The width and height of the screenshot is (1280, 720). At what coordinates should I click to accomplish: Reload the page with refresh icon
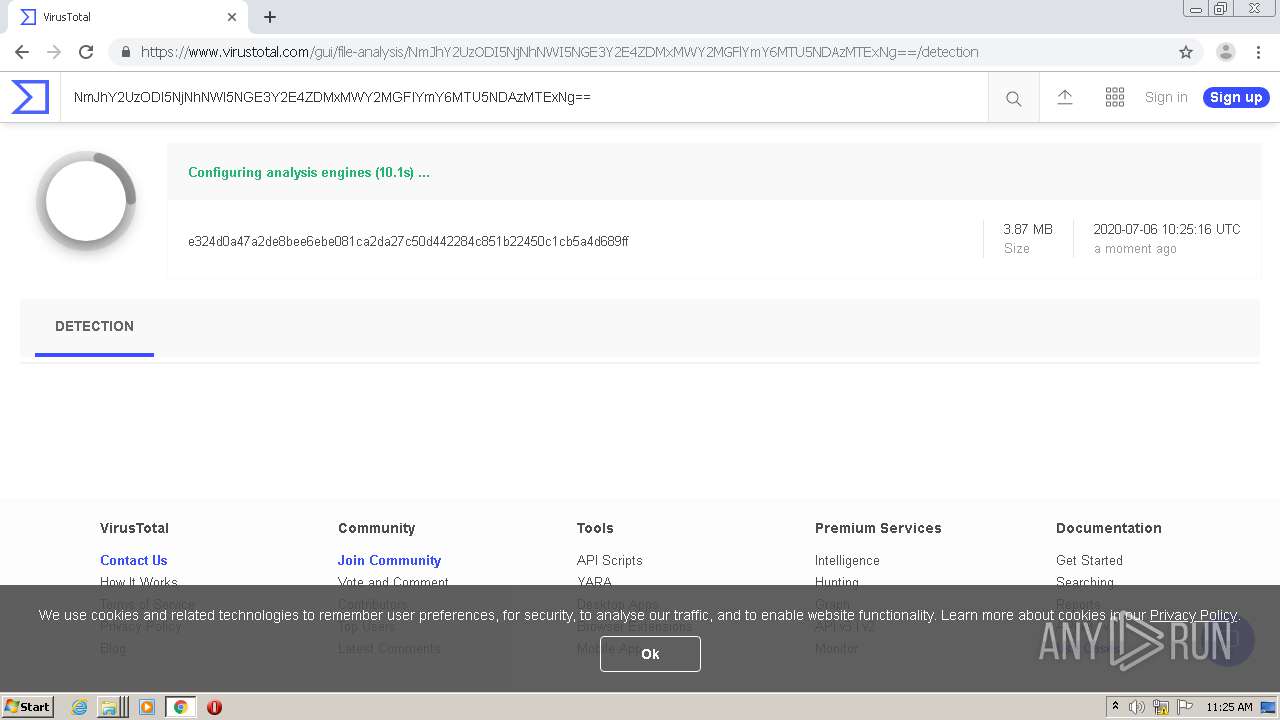(86, 52)
